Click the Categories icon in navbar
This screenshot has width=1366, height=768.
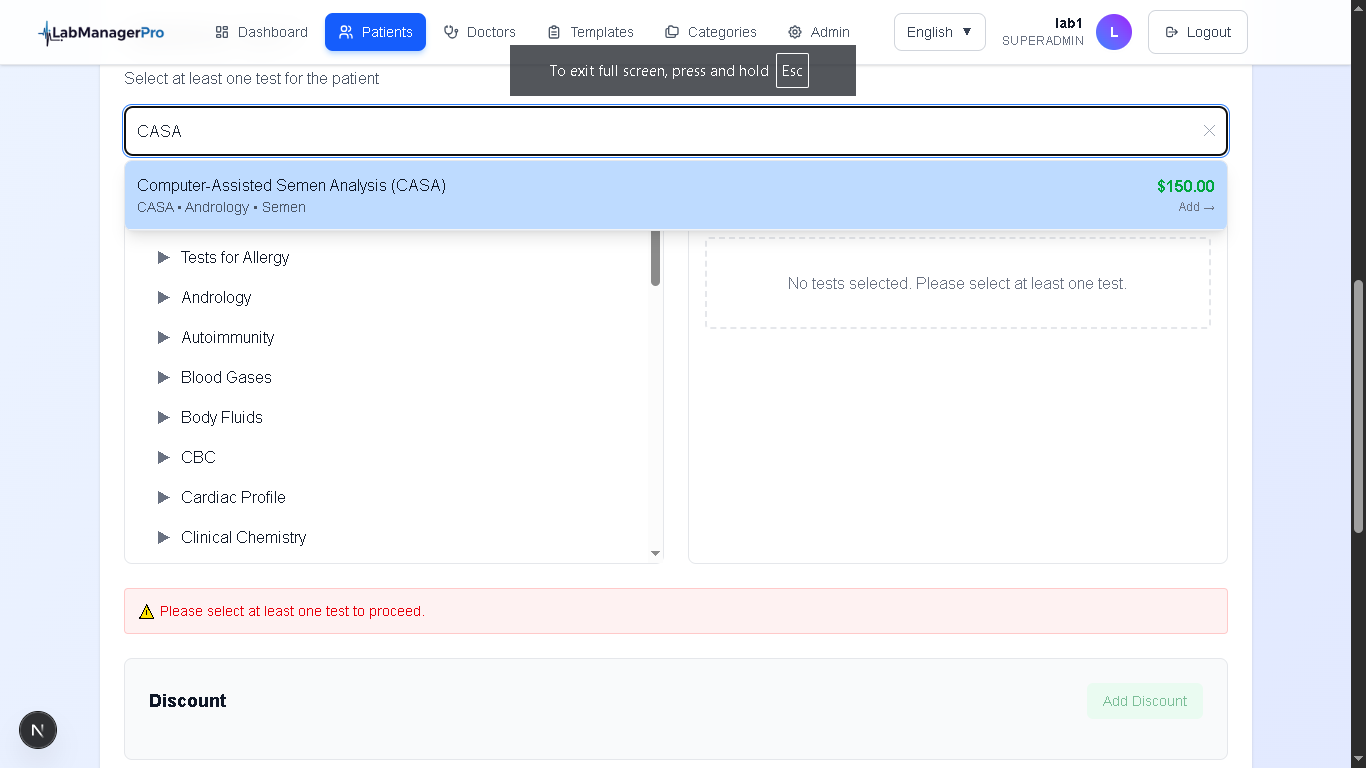pos(672,31)
